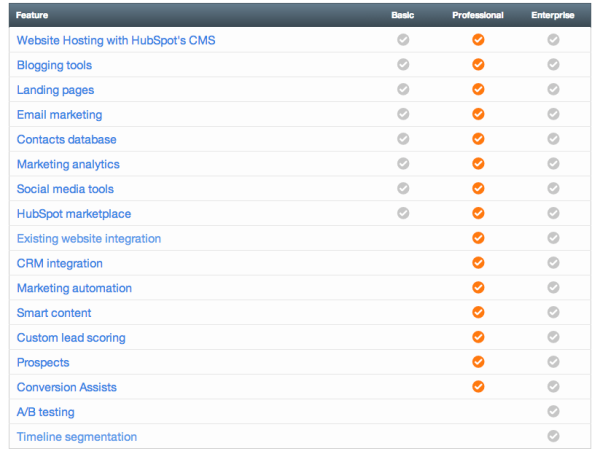Click Enterprise checkmark for A/B testing
Viewport: 600px width, 454px height.
pyautogui.click(x=553, y=411)
